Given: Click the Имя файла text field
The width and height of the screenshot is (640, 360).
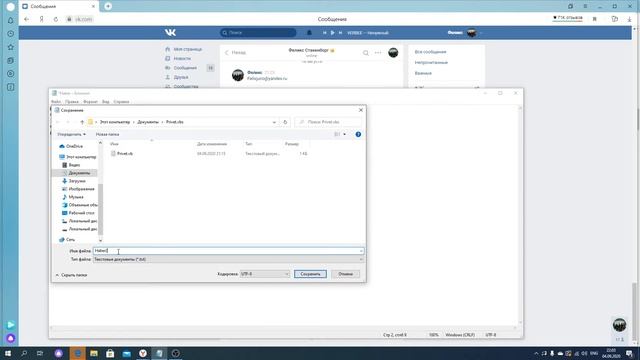Looking at the screenshot, I should click(228, 251).
